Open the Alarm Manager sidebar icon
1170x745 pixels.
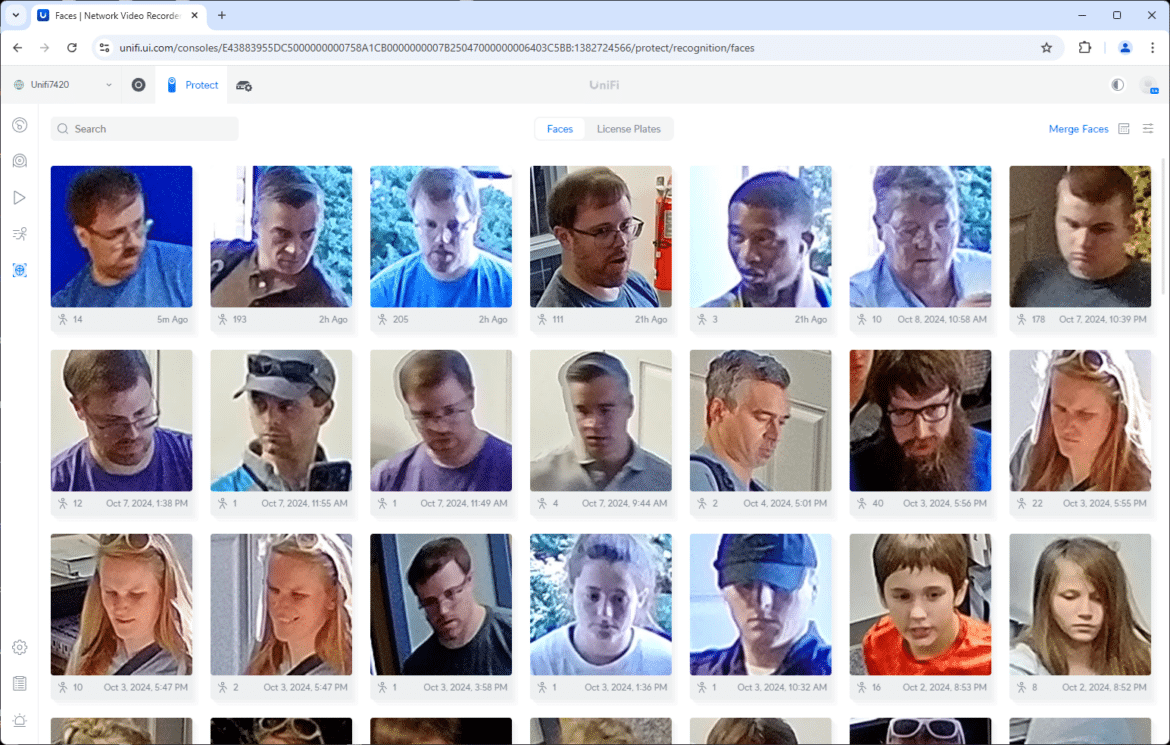20,720
